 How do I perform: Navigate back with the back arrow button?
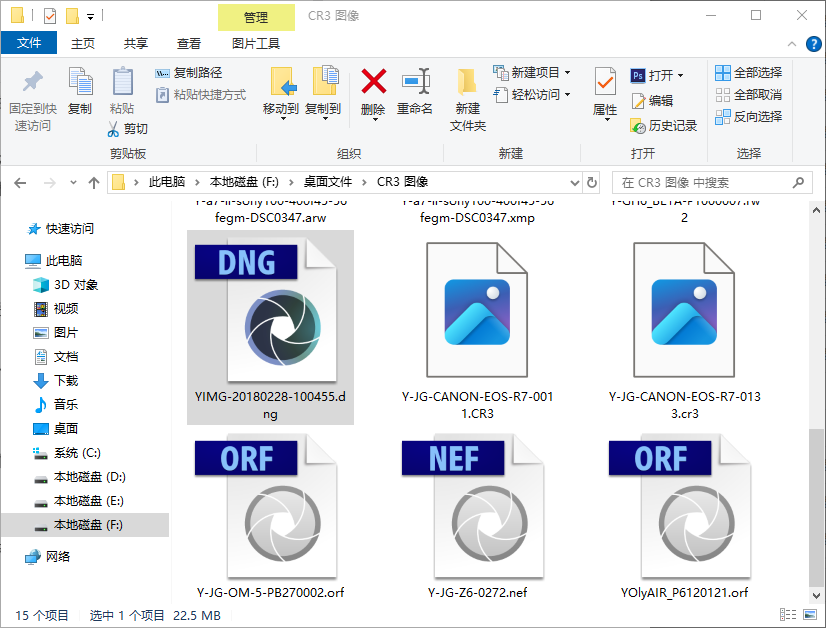tap(22, 183)
